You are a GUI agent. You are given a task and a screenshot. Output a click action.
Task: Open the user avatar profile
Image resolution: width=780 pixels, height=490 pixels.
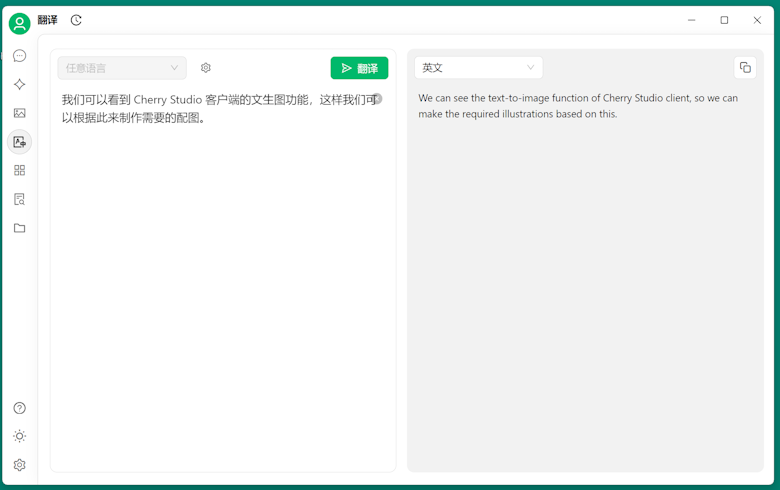tap(19, 23)
